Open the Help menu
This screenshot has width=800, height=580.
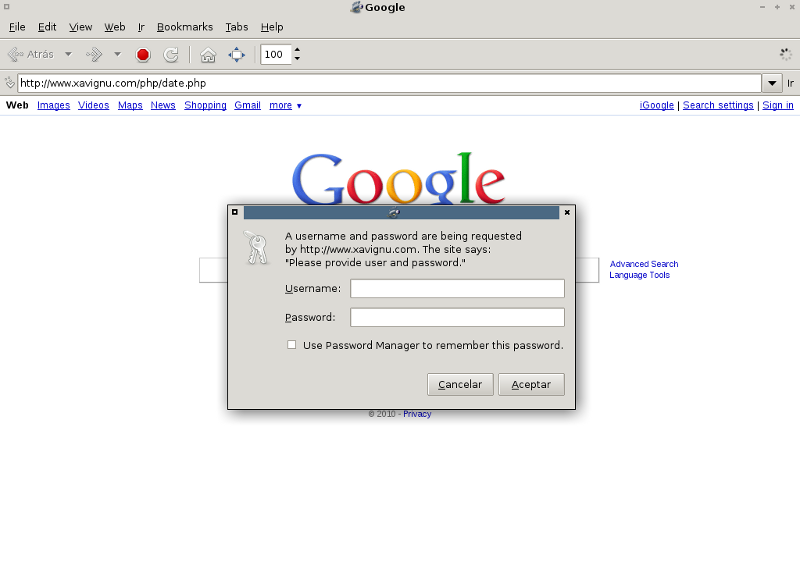pos(272,27)
